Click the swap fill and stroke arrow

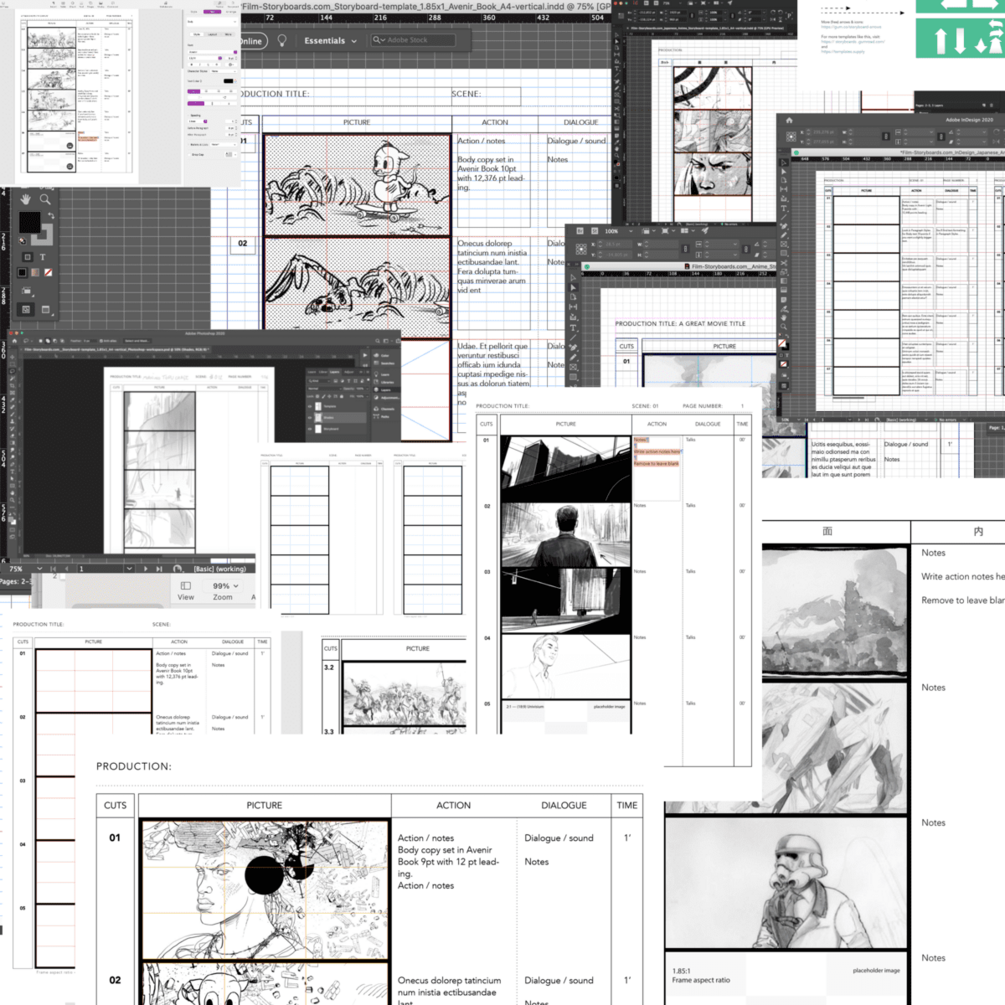pyautogui.click(x=51, y=216)
